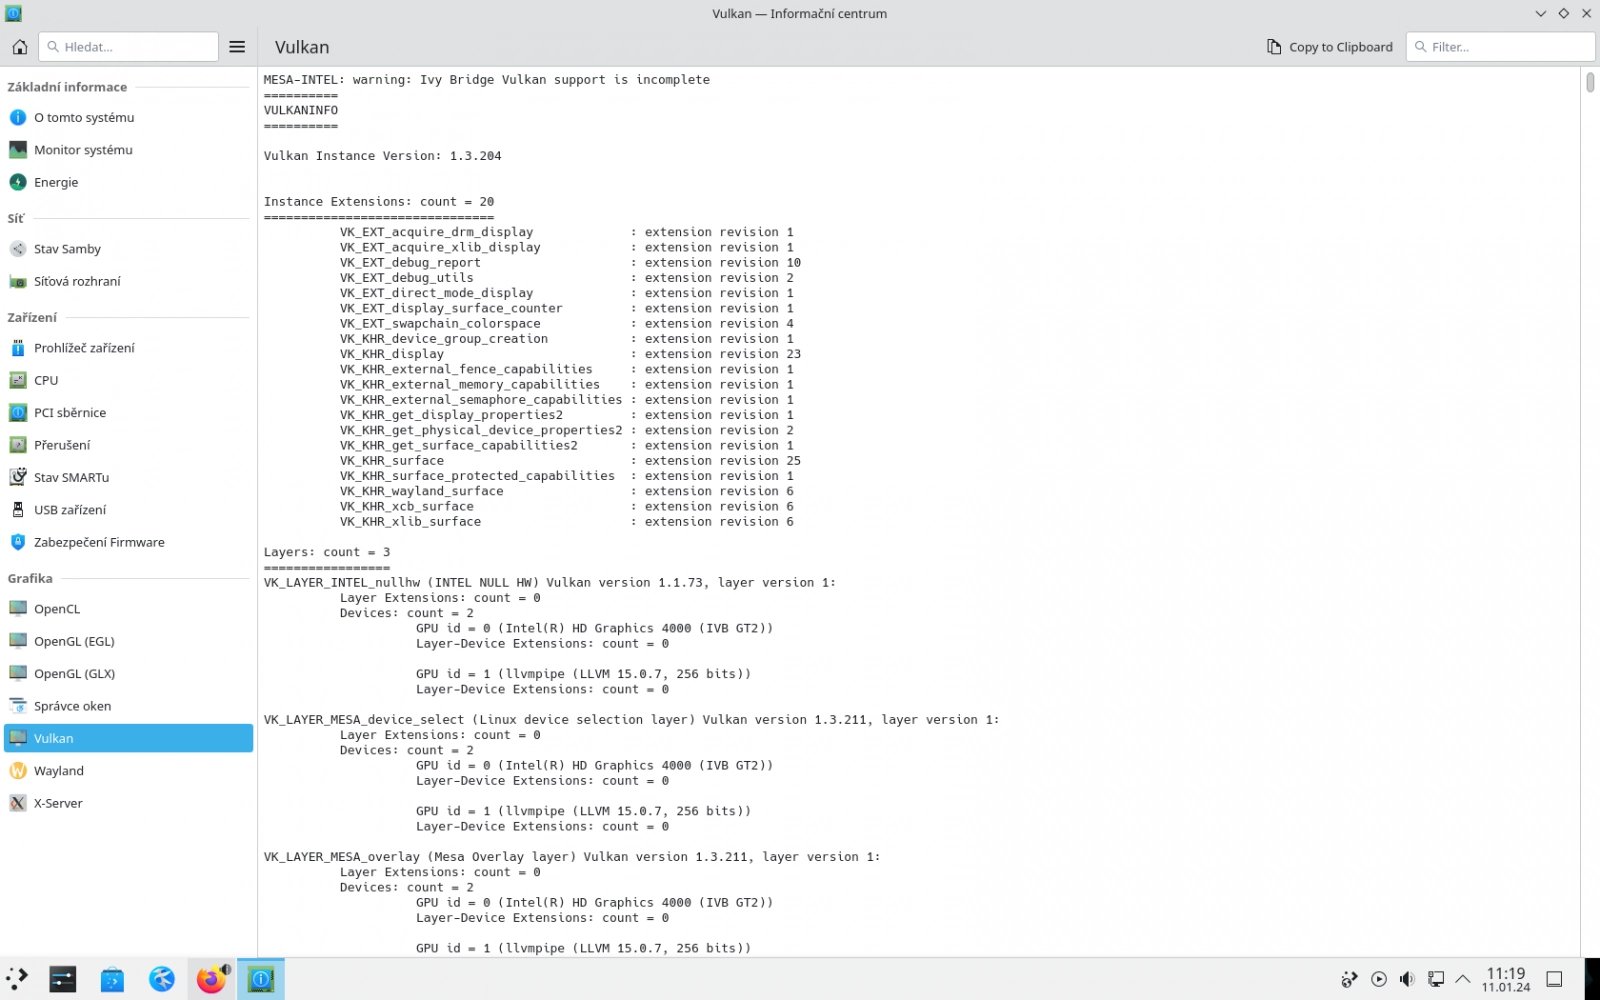The image size is (1600, 1000).
Task: Select the Energie sidebar entry
Action: tap(128, 182)
